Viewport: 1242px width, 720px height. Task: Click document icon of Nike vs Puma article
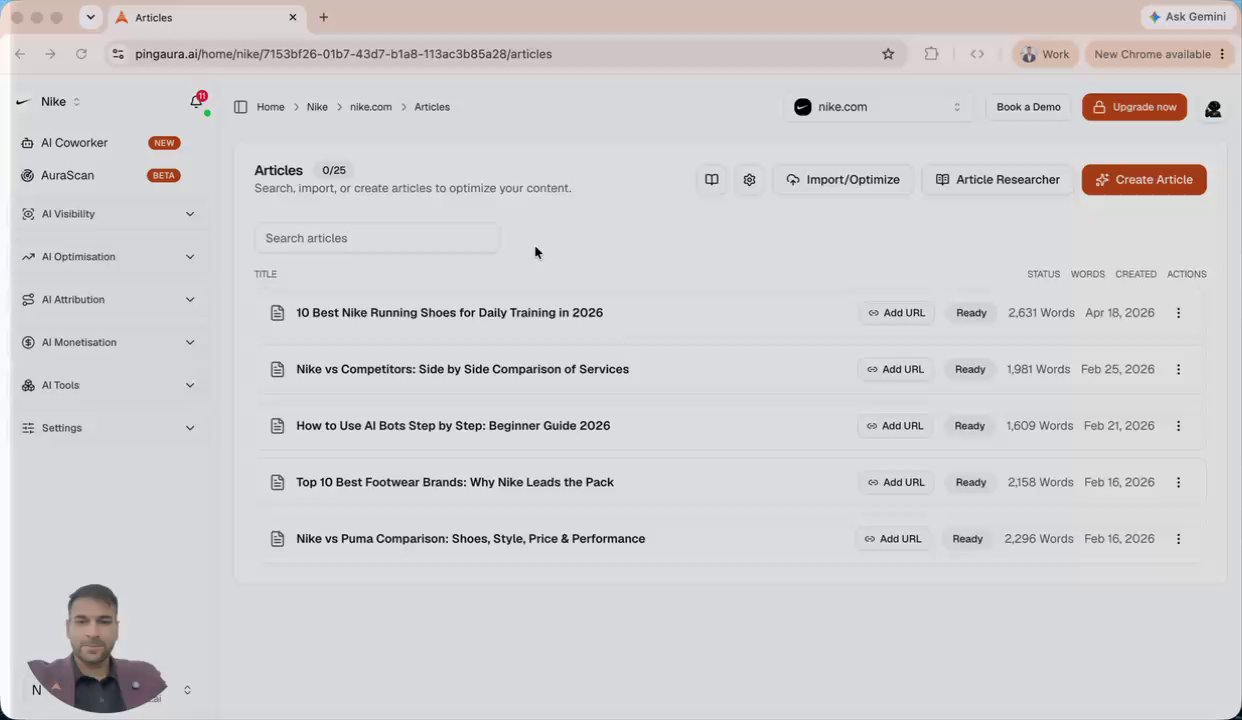coord(277,539)
